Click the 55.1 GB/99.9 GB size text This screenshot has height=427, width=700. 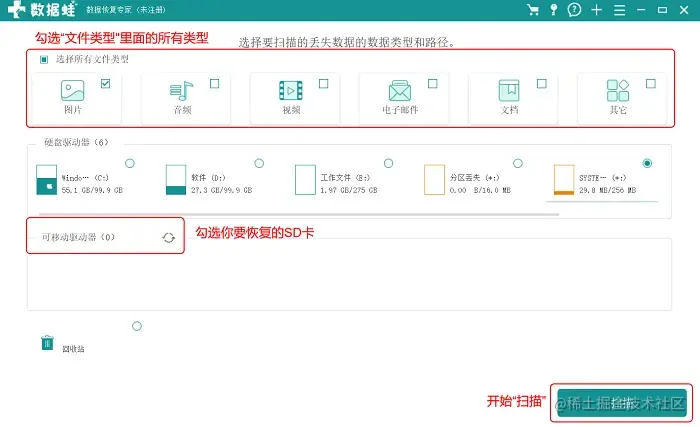point(92,190)
